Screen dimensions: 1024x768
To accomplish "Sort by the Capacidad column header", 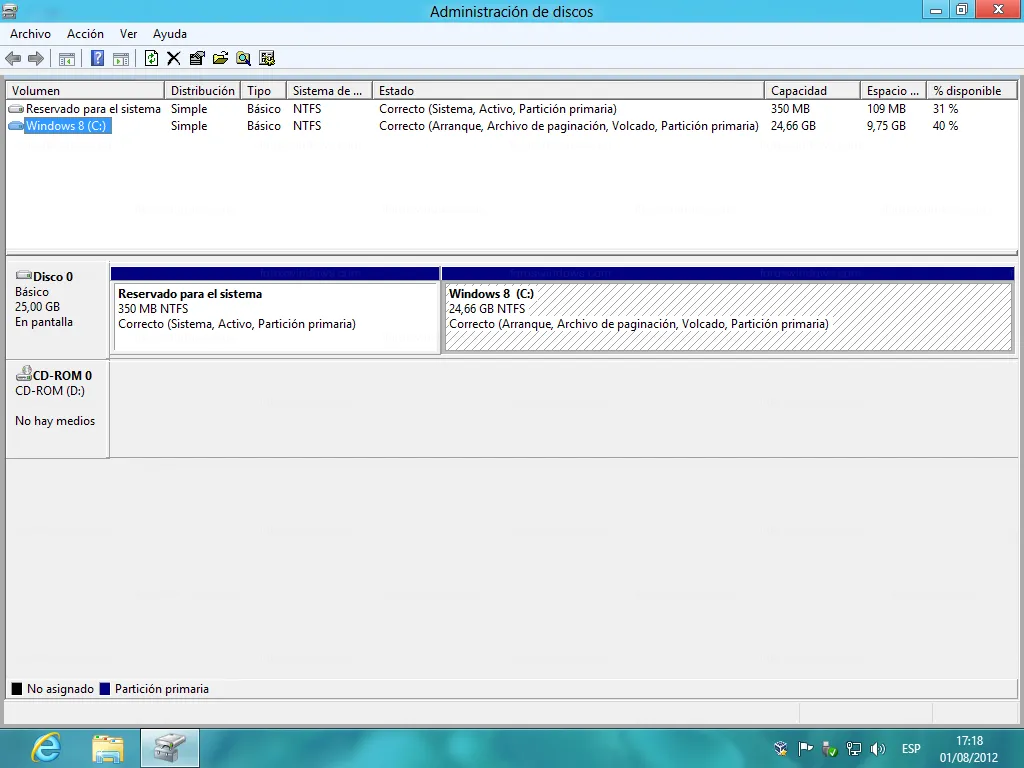I will (x=812, y=91).
